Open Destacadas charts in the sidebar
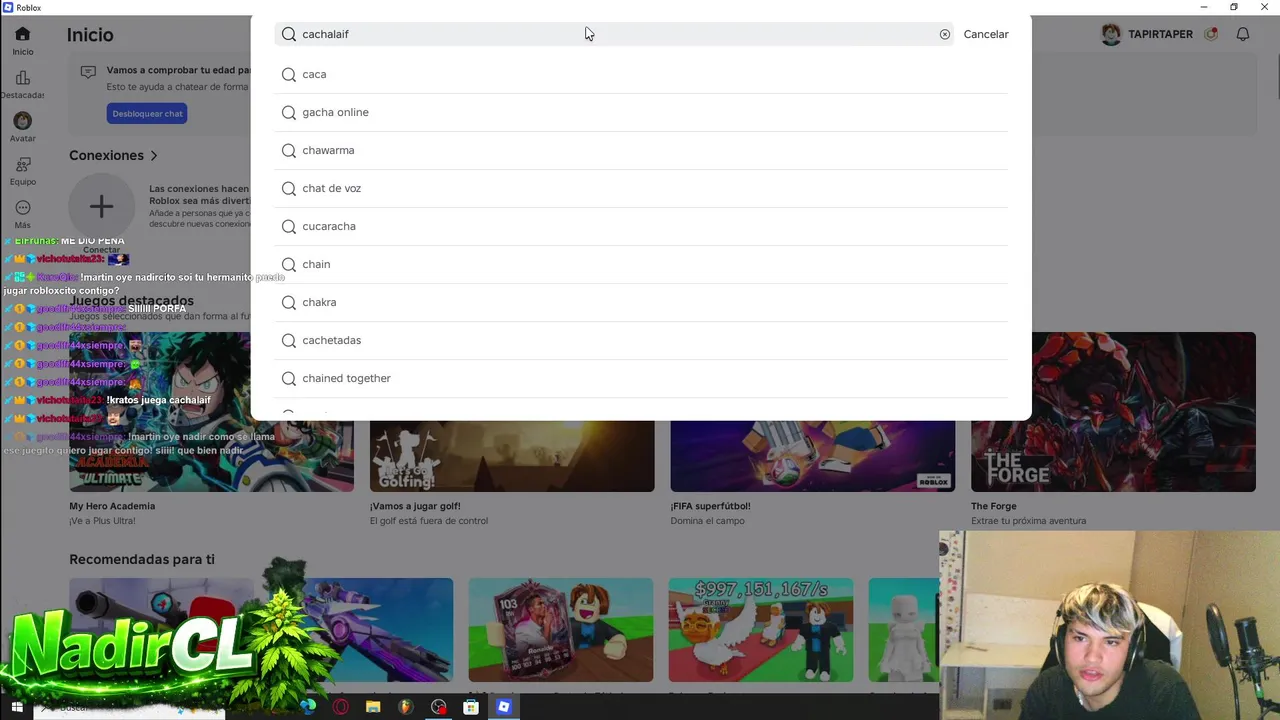Image resolution: width=1280 pixels, height=720 pixels. pos(22,85)
